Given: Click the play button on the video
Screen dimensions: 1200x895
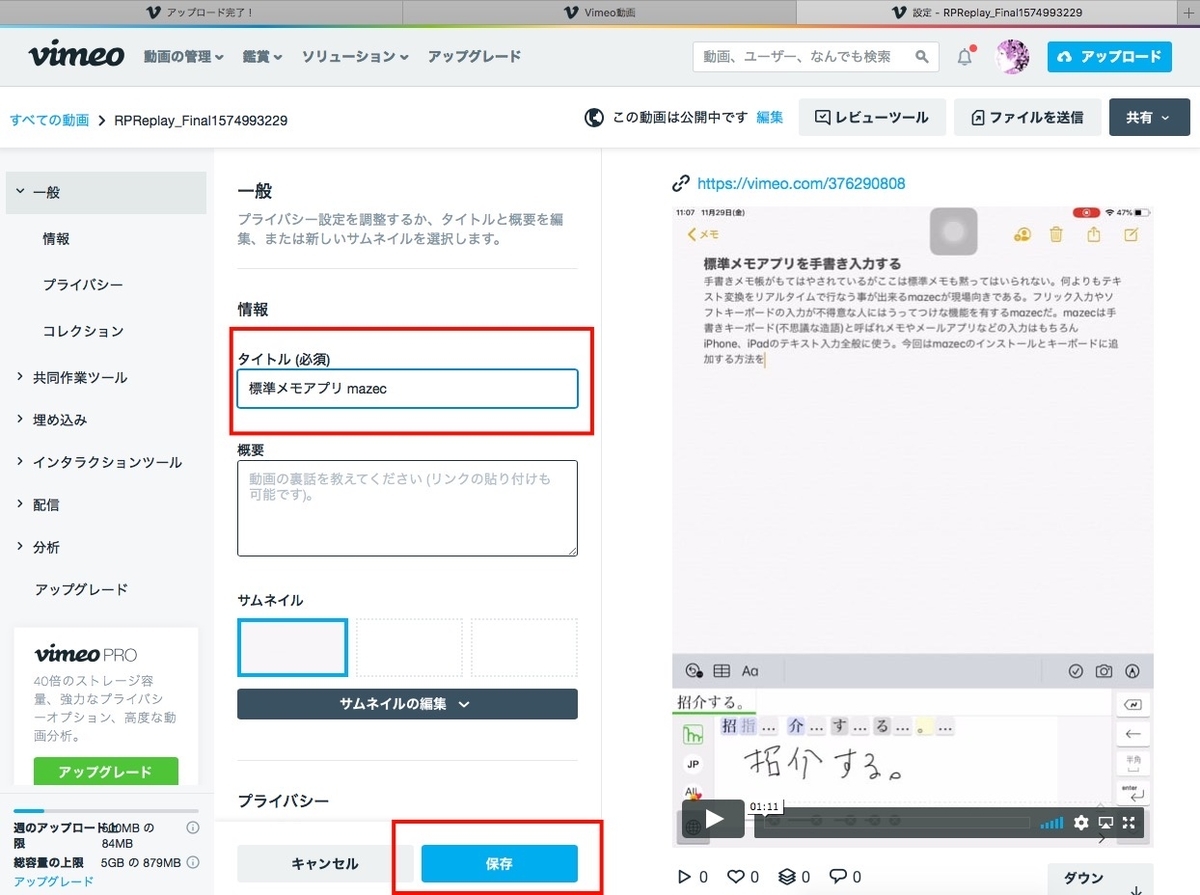Looking at the screenshot, I should [x=714, y=819].
